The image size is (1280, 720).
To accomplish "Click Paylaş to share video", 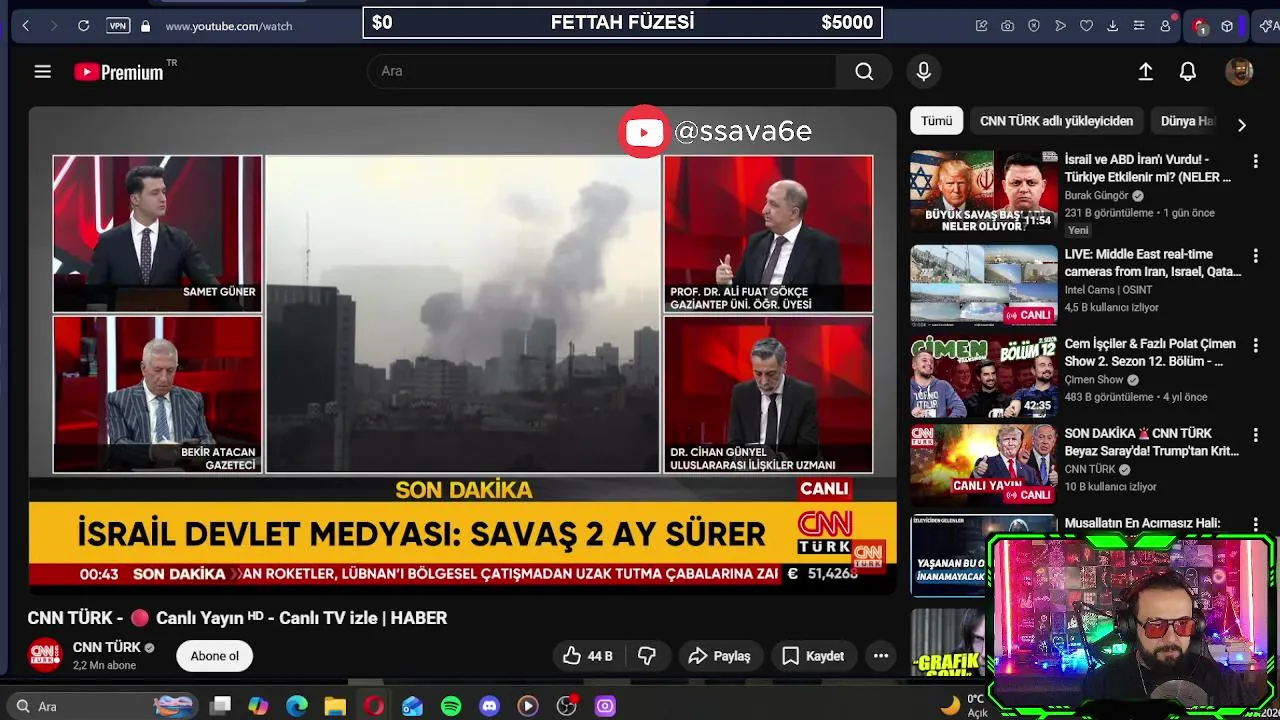I will click(720, 656).
